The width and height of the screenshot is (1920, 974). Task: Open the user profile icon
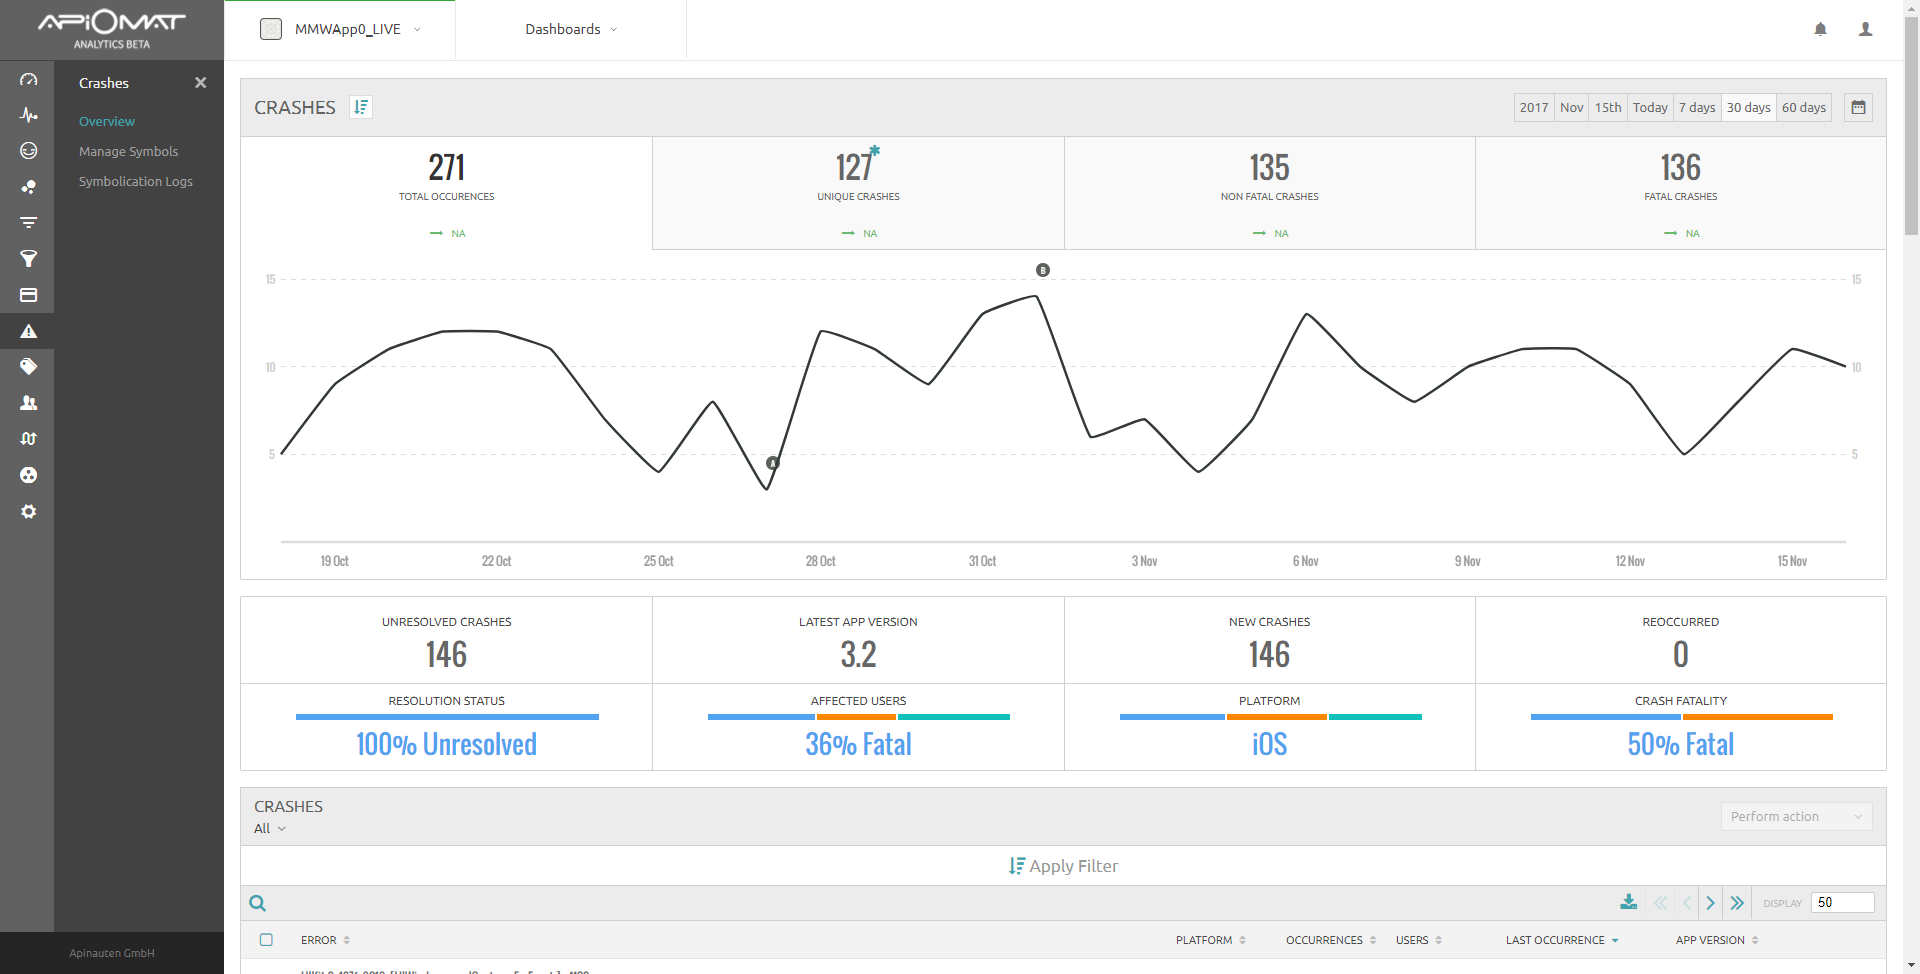pyautogui.click(x=1865, y=29)
